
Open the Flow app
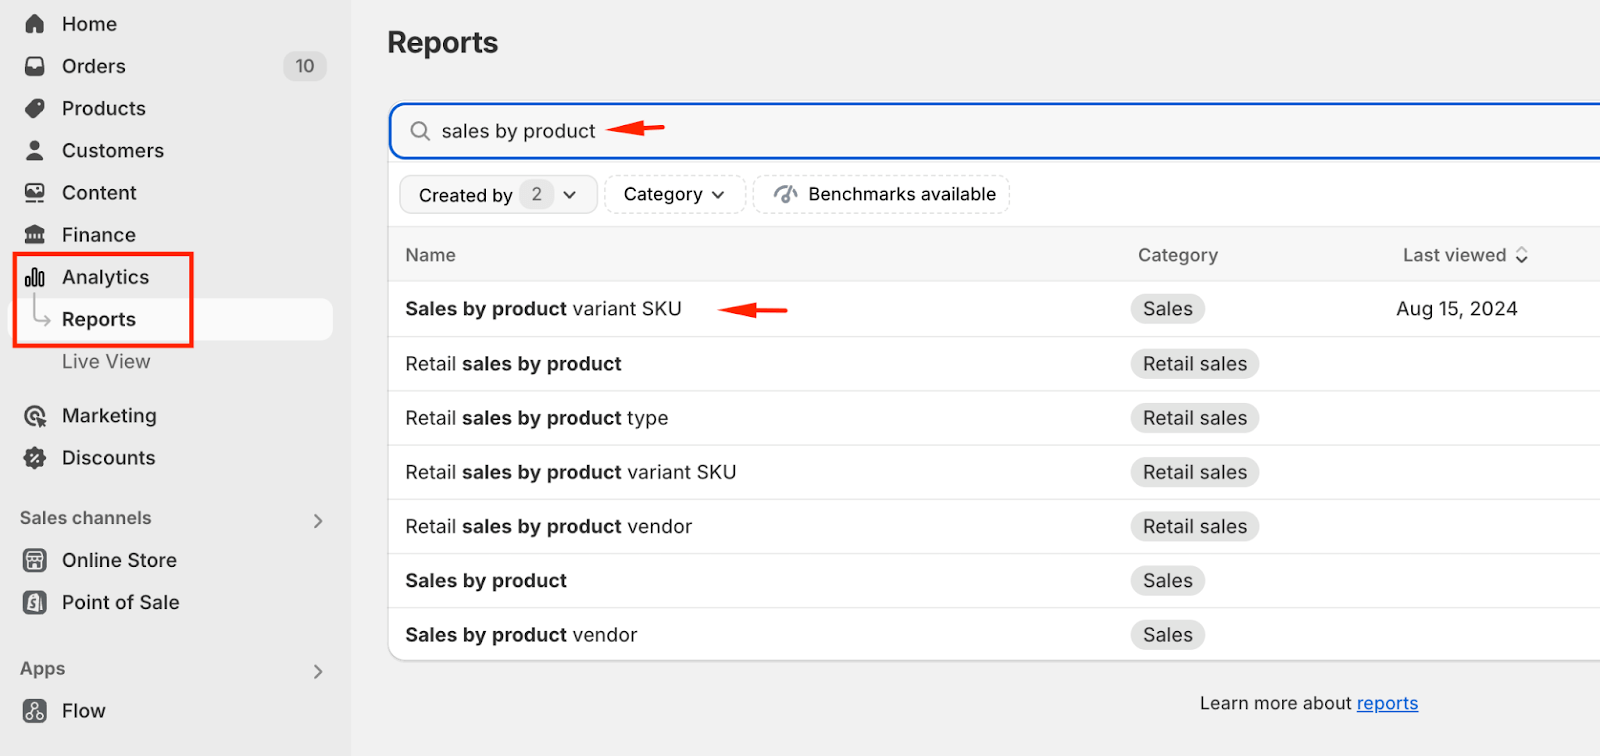point(84,711)
